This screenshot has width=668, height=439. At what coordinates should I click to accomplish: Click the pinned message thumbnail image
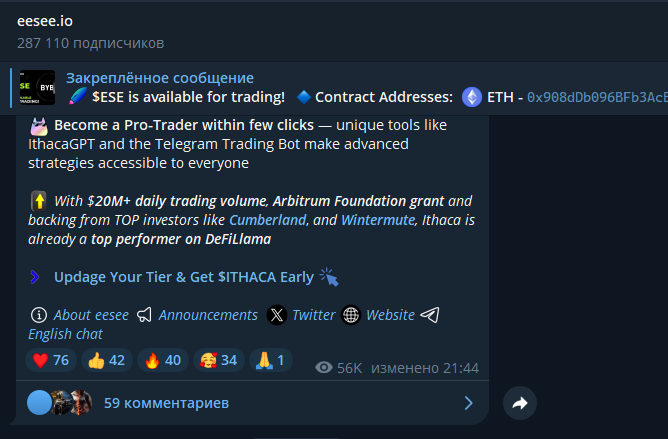[37, 87]
